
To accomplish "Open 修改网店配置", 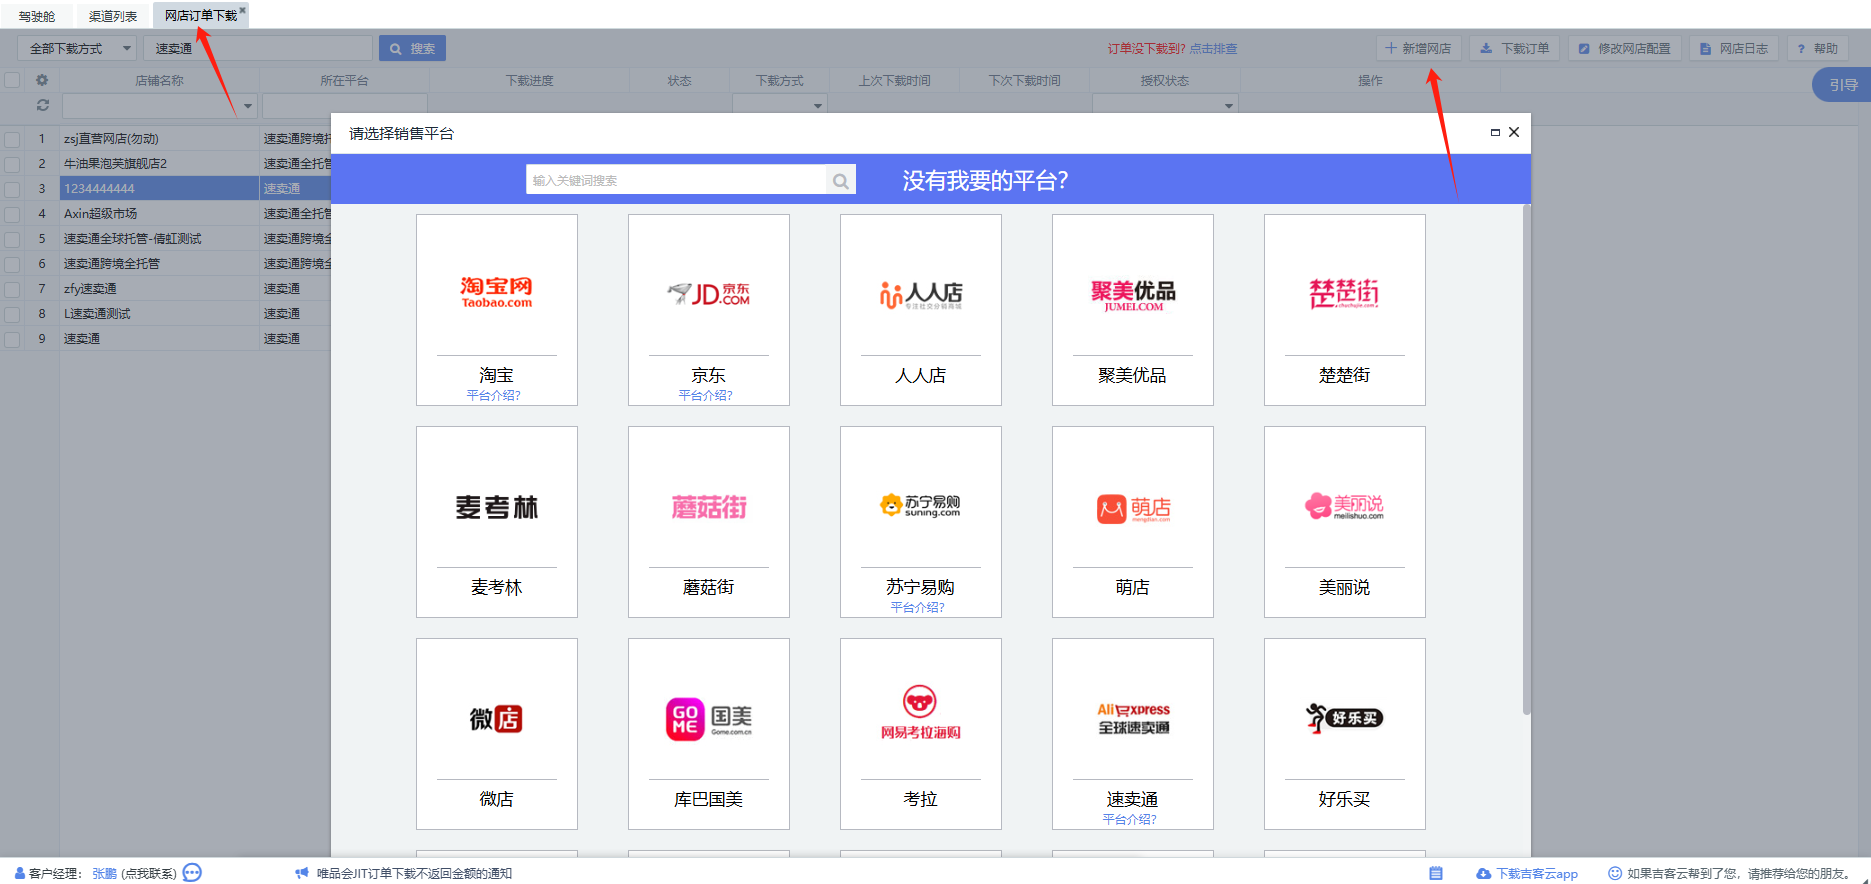I will pyautogui.click(x=1625, y=48).
